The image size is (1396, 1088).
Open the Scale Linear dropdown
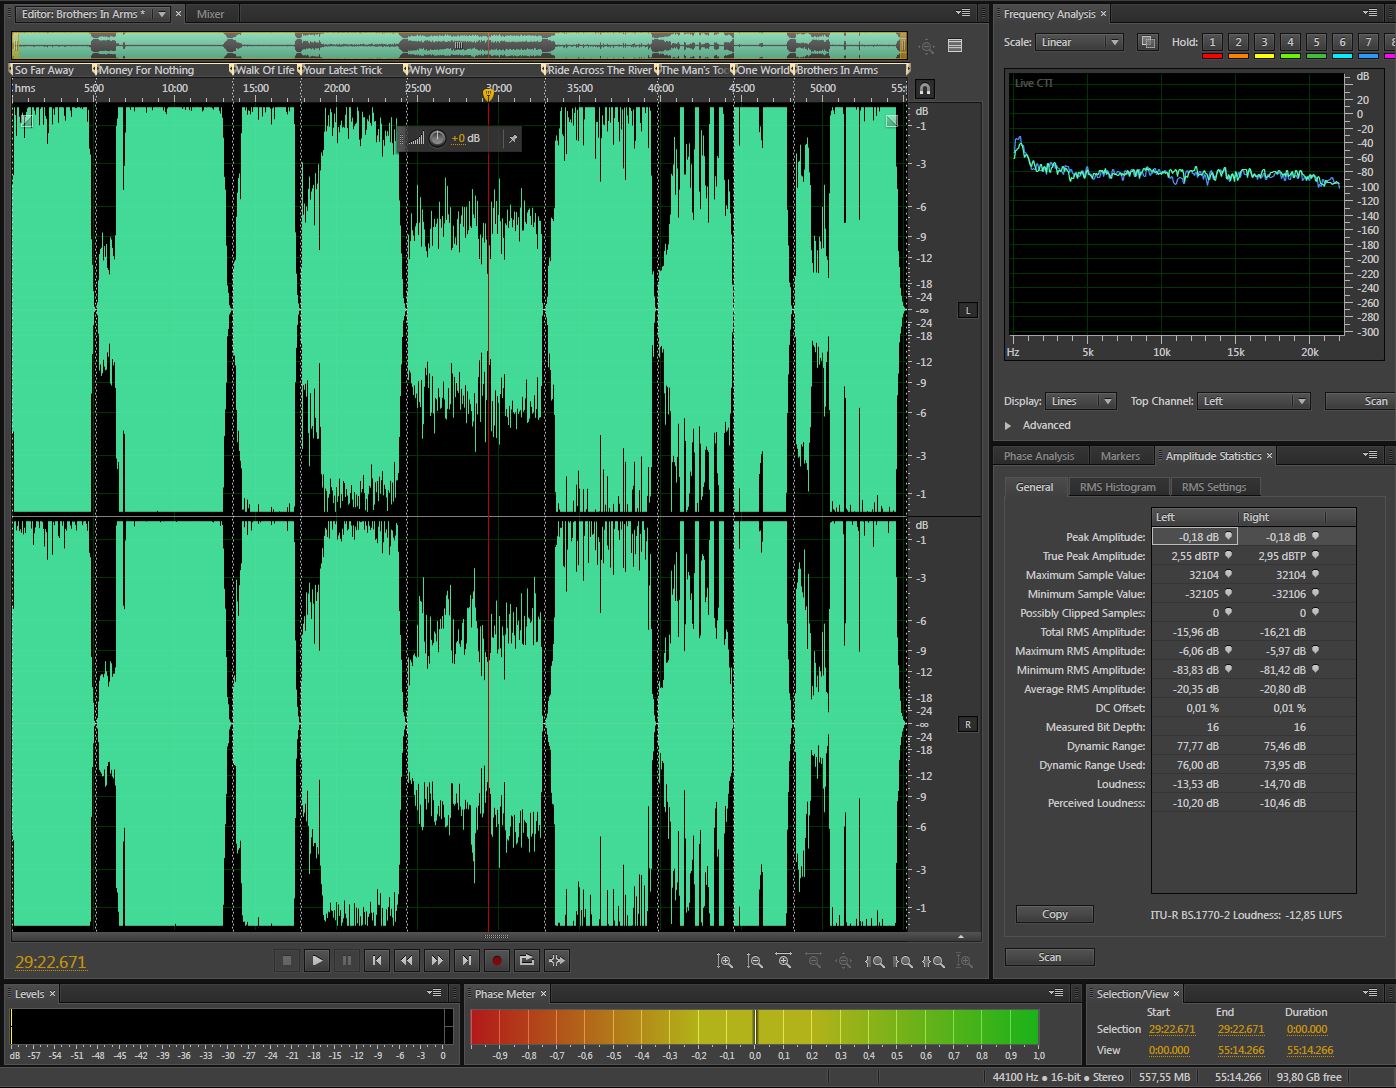[1079, 42]
